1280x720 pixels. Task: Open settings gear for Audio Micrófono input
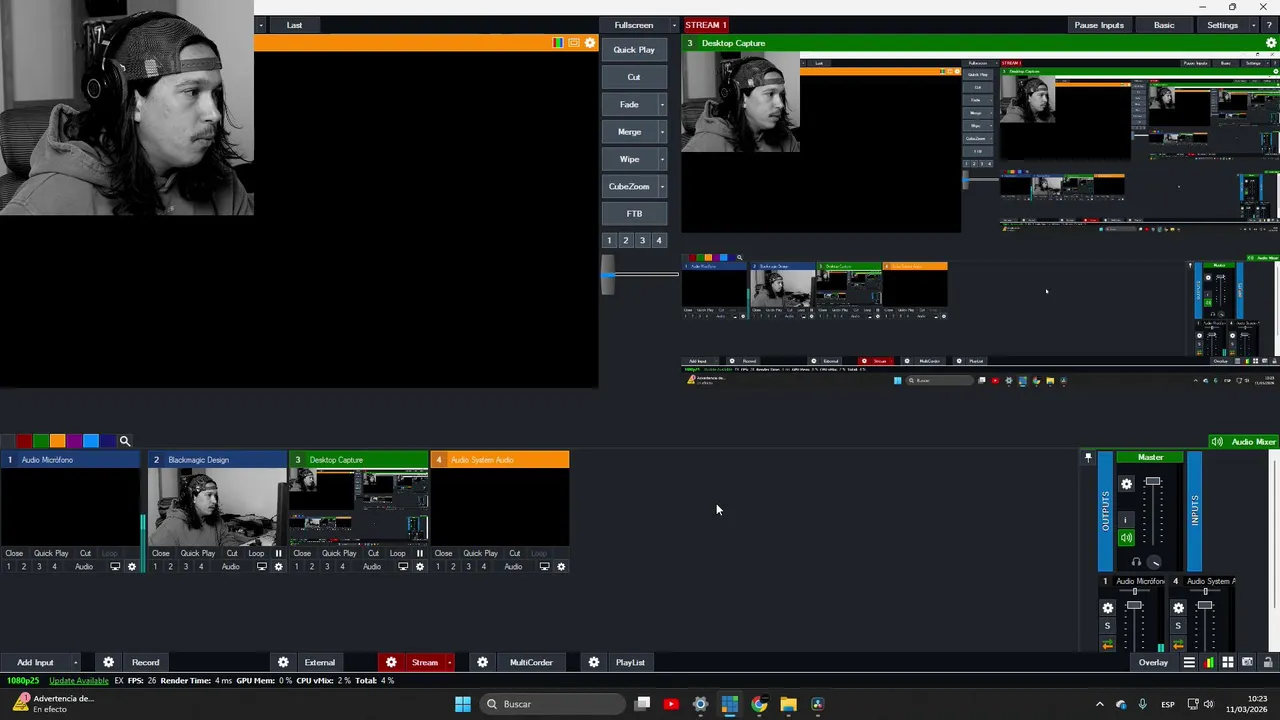pos(131,567)
